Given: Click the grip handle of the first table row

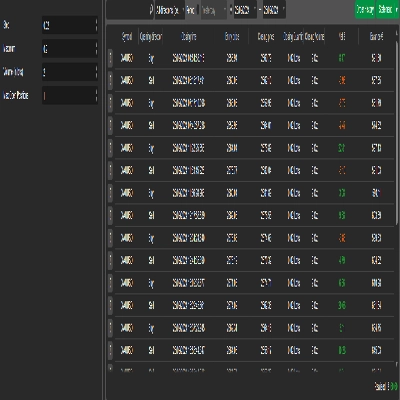Looking at the screenshot, I should [111, 58].
